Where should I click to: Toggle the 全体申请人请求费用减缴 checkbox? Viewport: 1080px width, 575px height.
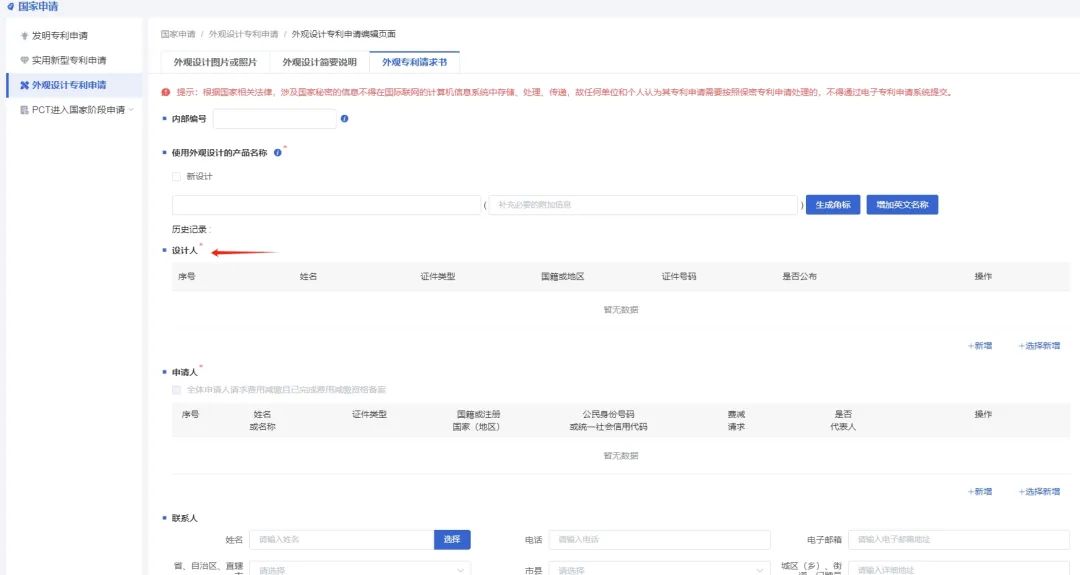177,389
